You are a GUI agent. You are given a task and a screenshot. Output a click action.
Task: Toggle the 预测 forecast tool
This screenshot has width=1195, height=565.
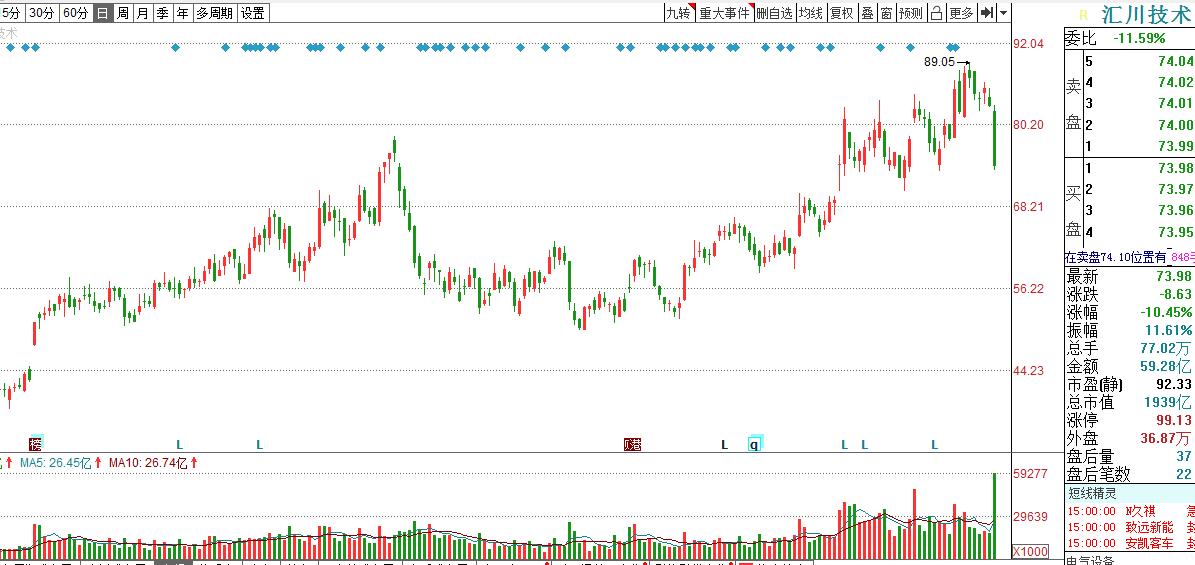911,12
